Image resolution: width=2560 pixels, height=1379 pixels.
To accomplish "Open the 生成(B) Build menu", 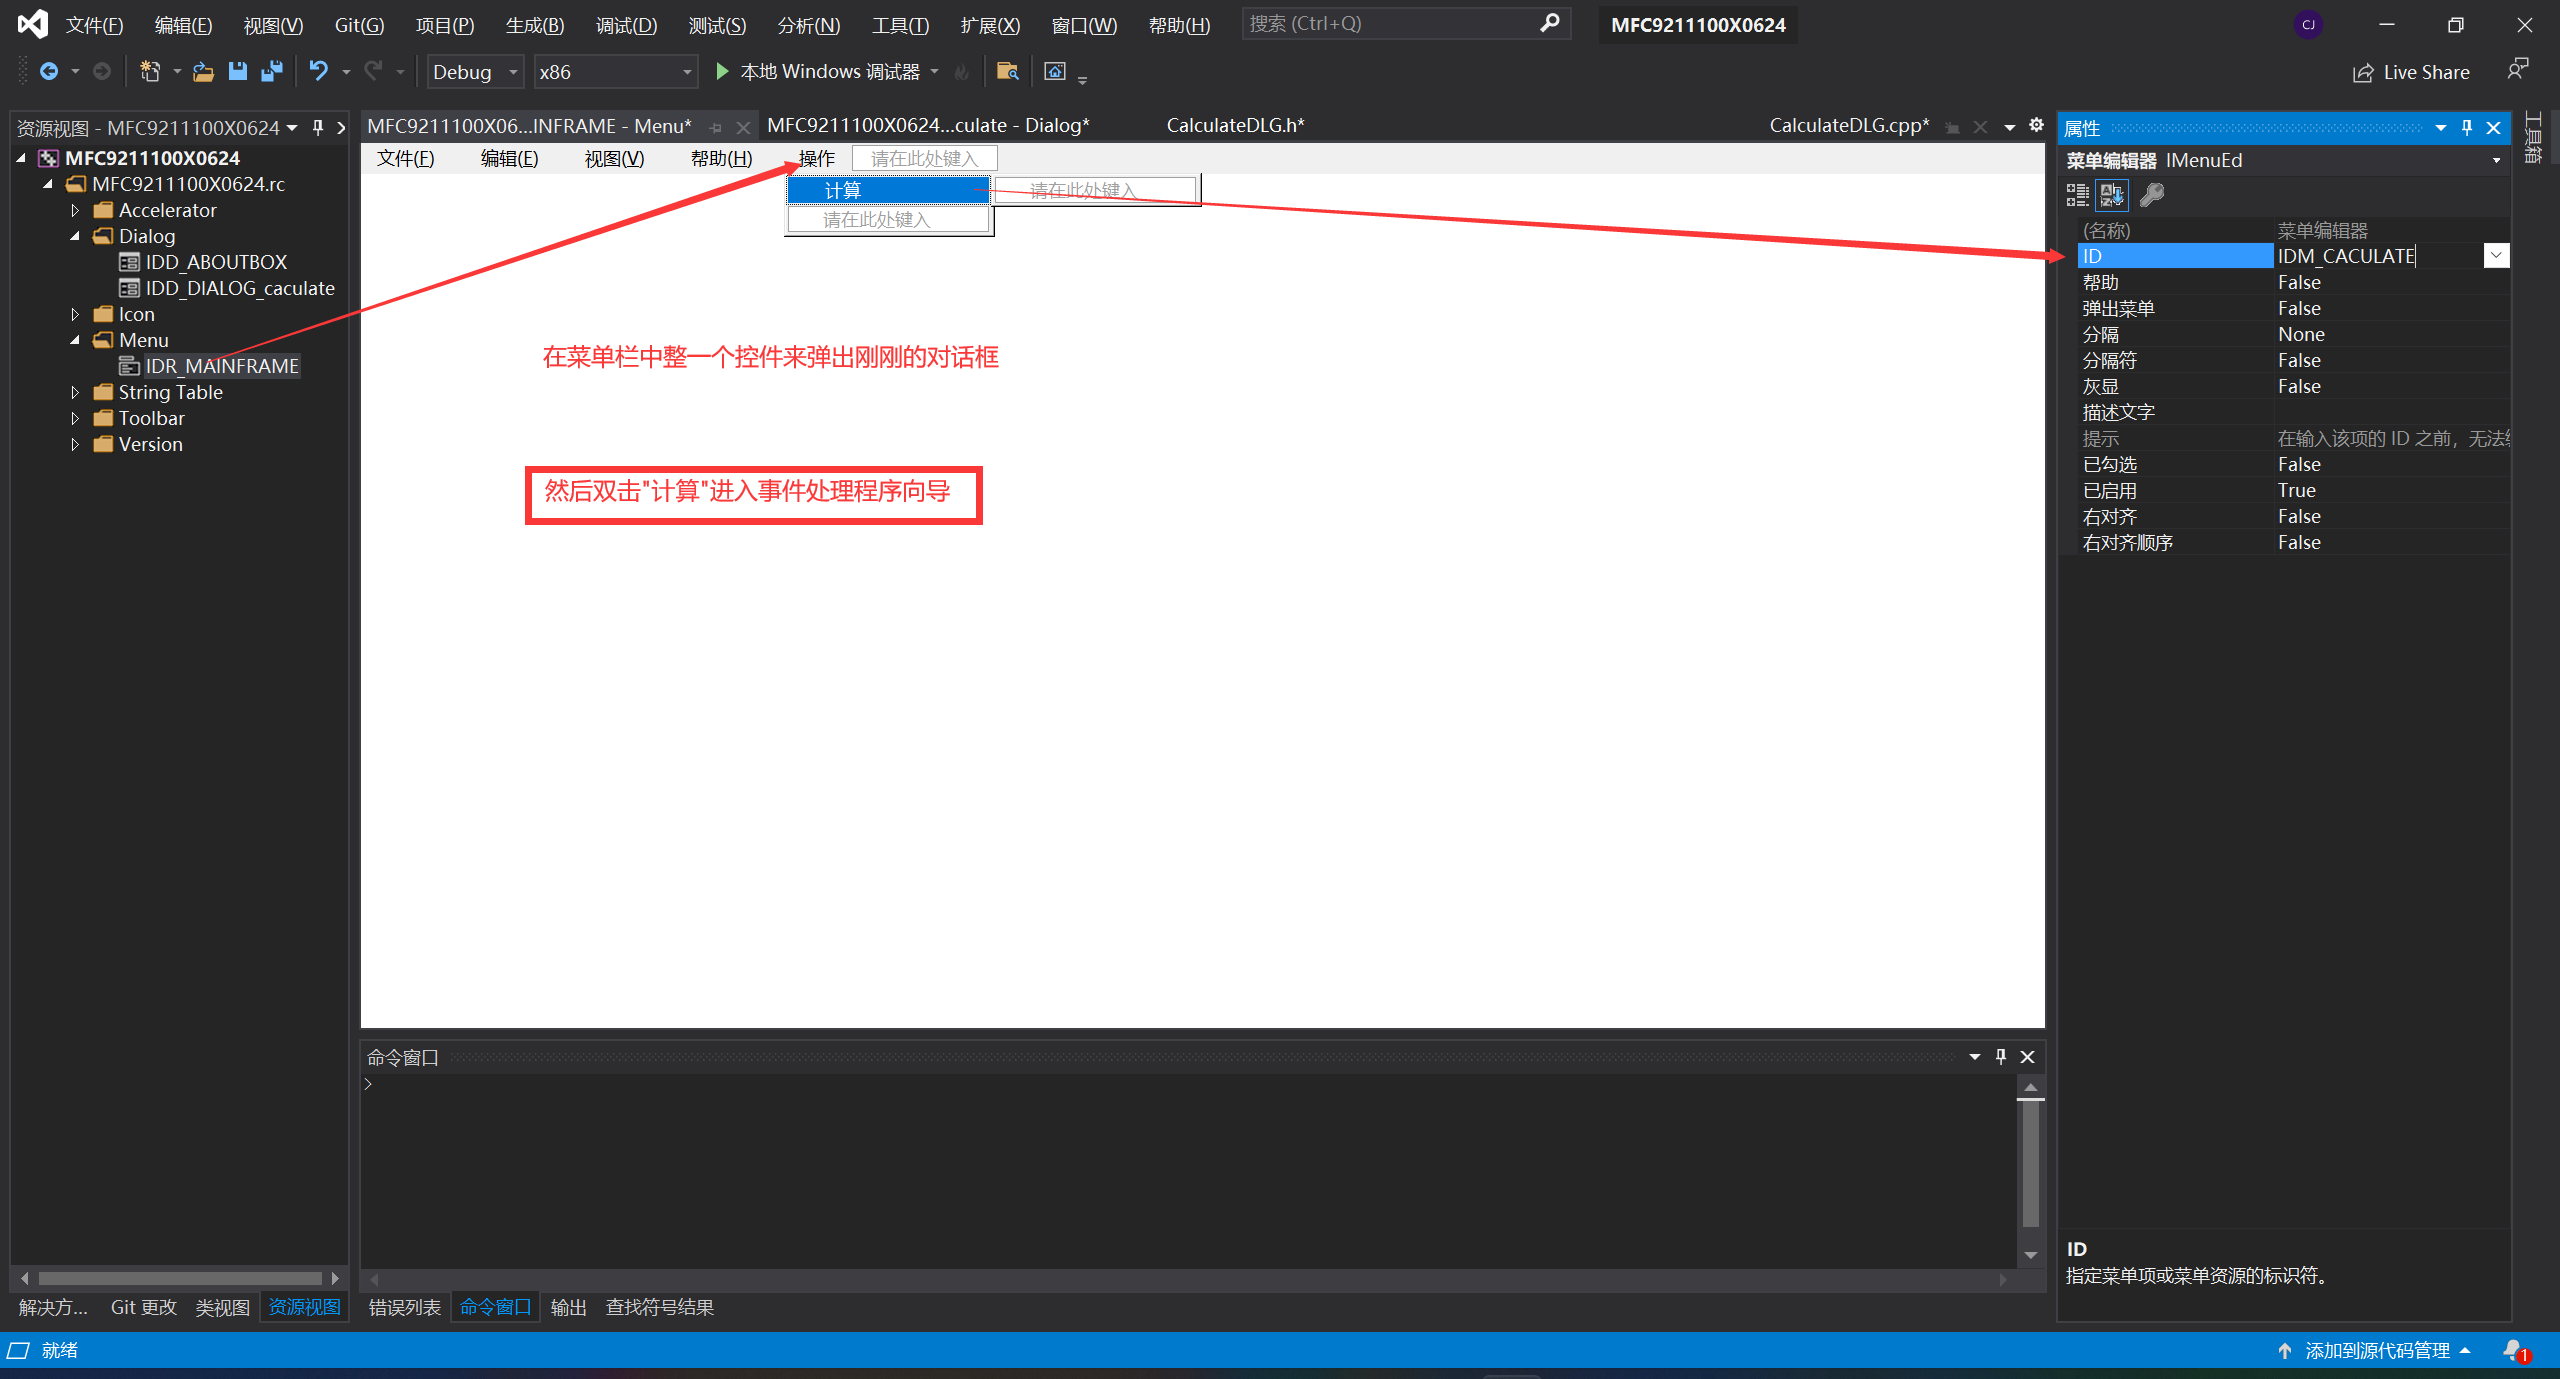I will point(534,25).
